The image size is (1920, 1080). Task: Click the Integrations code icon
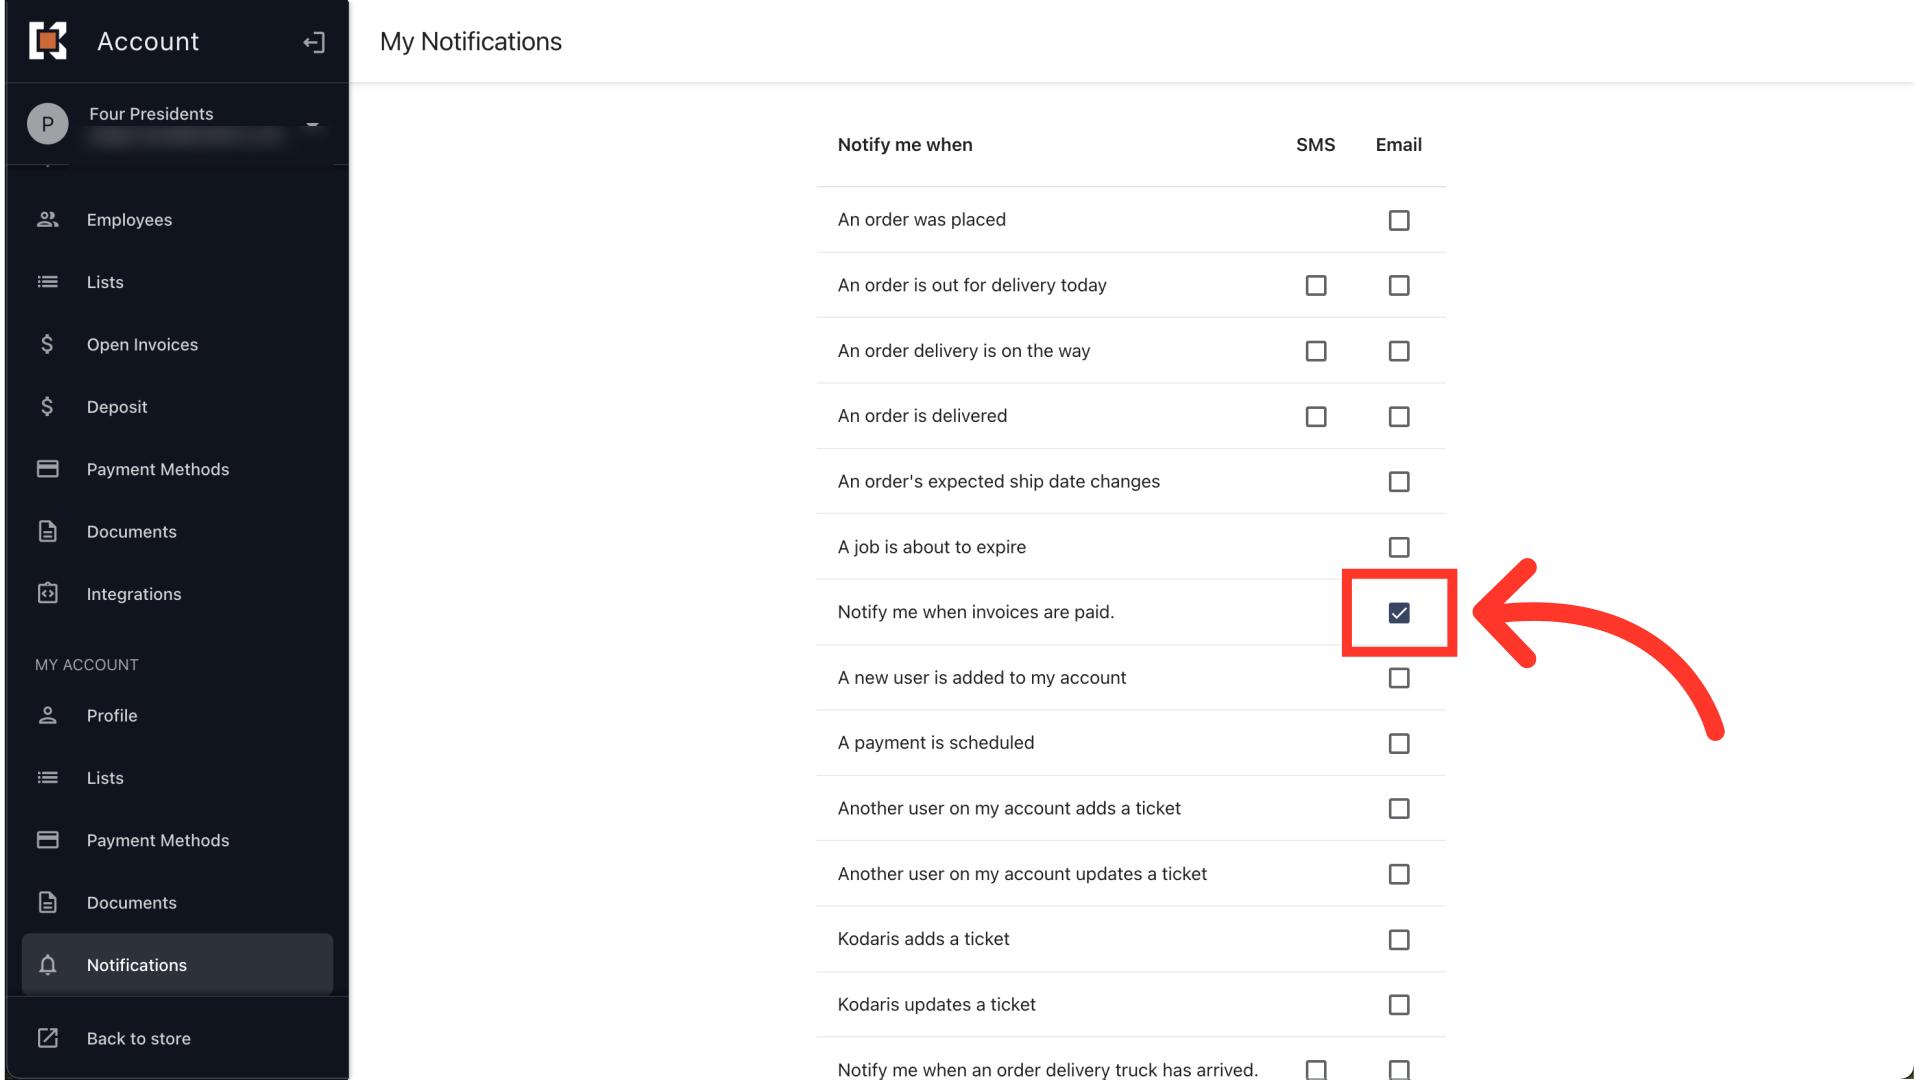[x=47, y=594]
